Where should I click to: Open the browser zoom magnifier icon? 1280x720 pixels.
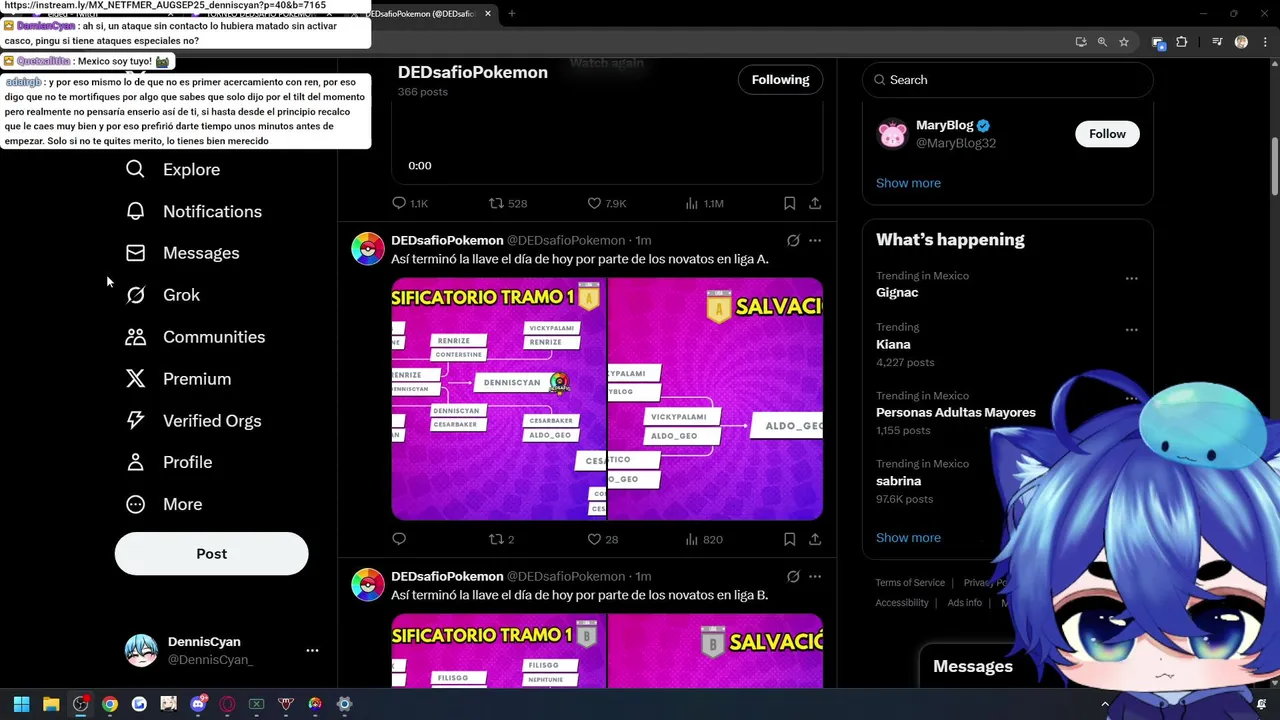click(x=1102, y=42)
